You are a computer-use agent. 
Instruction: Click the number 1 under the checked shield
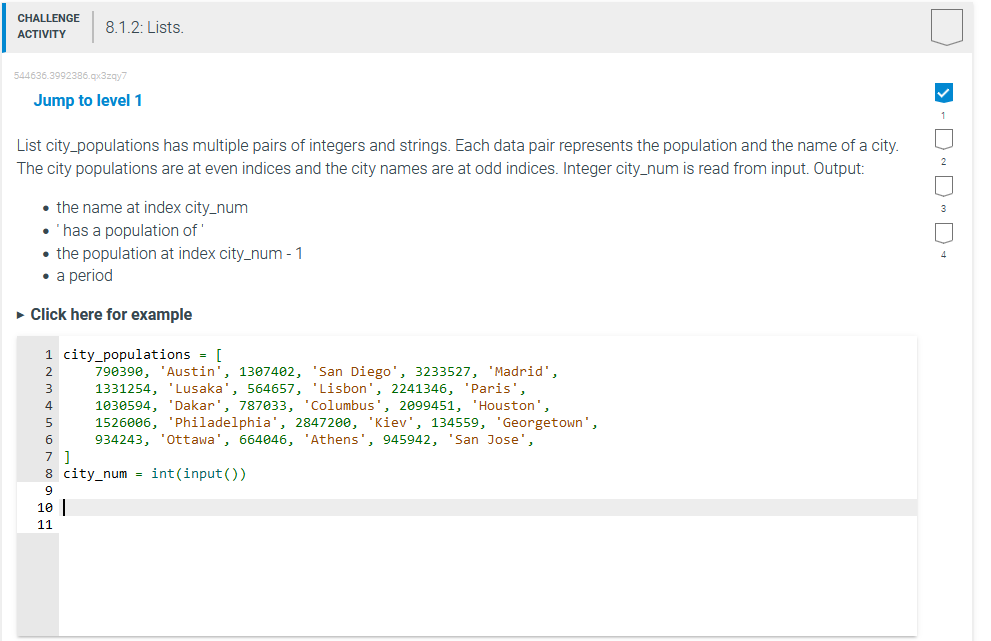click(x=944, y=113)
